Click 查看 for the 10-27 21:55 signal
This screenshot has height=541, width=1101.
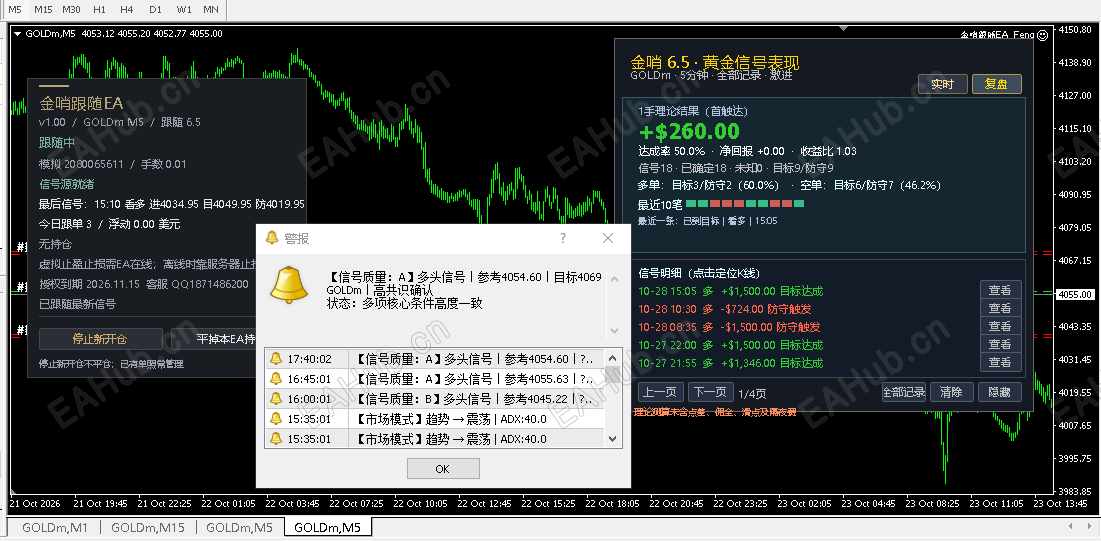tap(1000, 363)
